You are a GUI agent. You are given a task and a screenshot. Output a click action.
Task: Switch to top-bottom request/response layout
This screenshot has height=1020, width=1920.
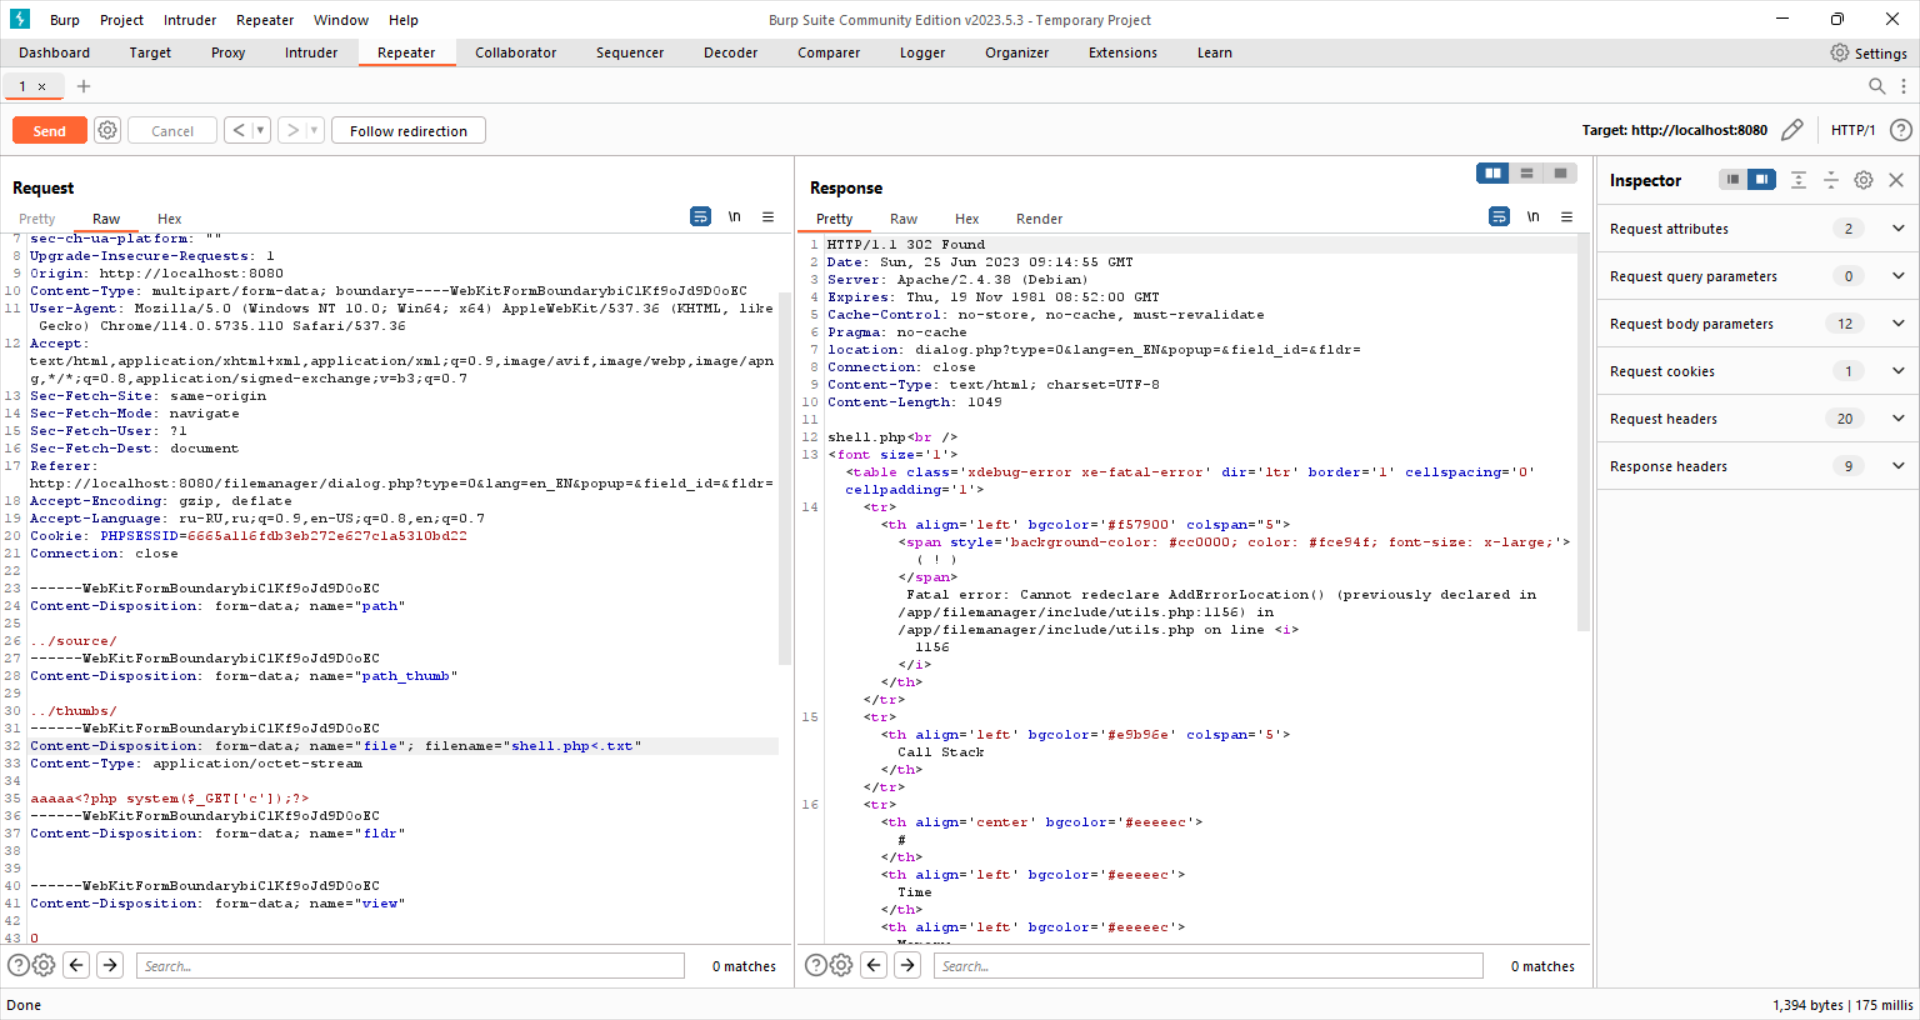1527,174
